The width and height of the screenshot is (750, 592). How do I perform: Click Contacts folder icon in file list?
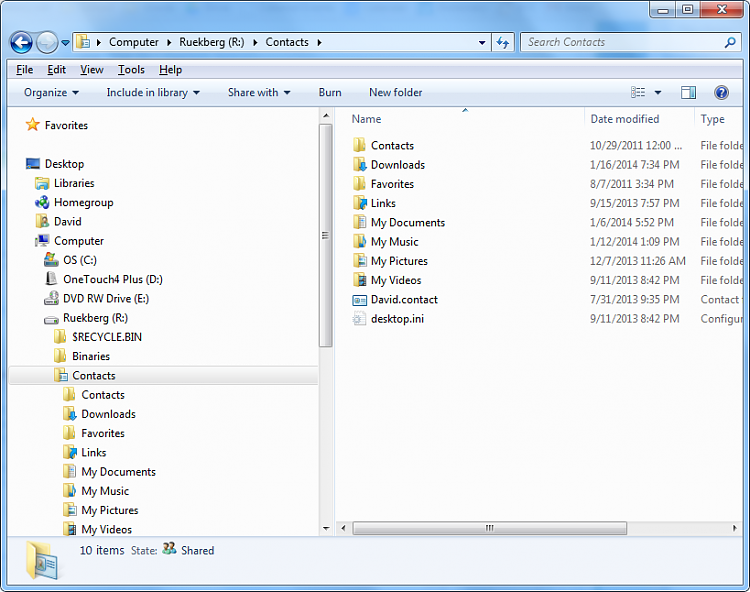point(359,145)
